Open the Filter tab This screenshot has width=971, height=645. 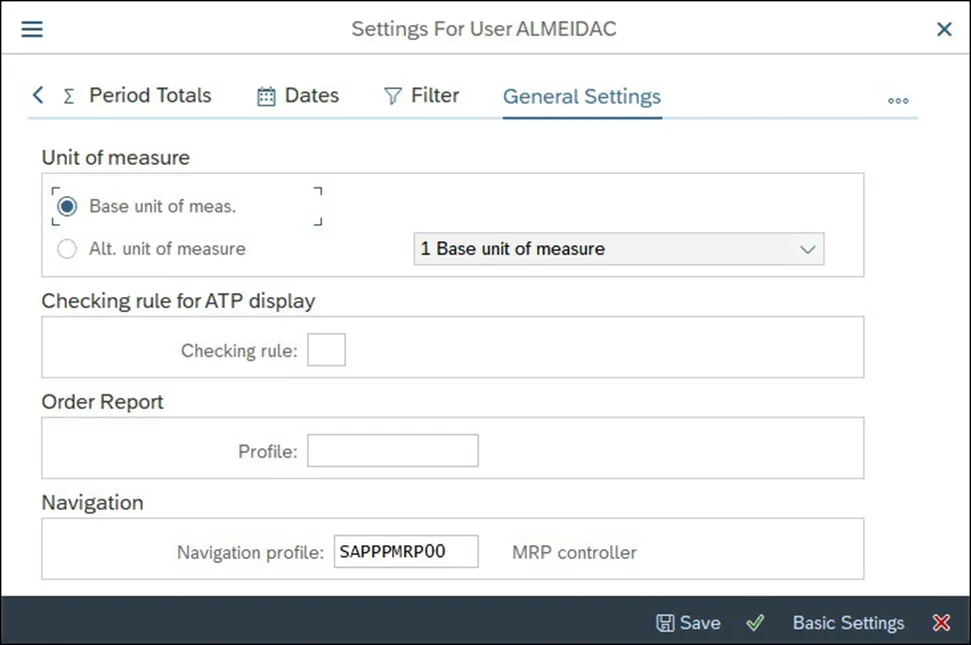point(435,96)
